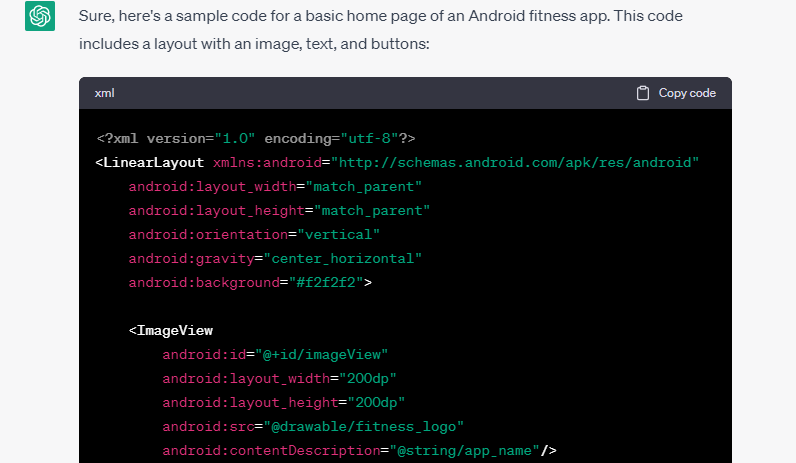Click the android:background="#f2f2f2" line
Screen dimensions: 796x463
point(250,282)
